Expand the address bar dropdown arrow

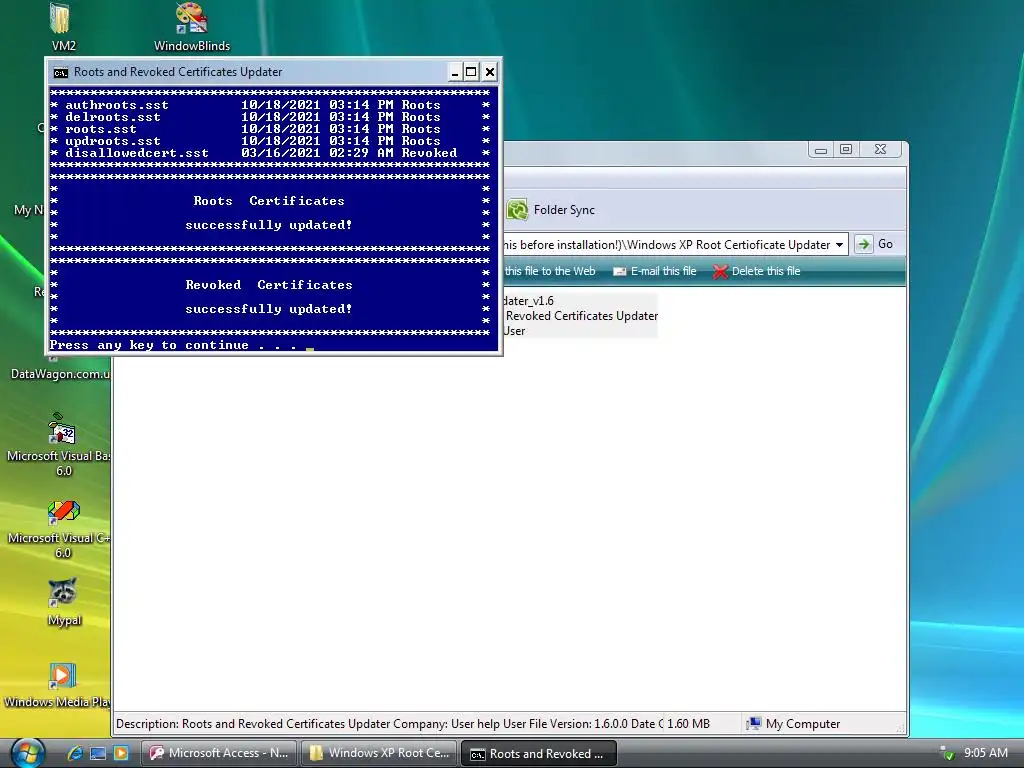coord(839,245)
